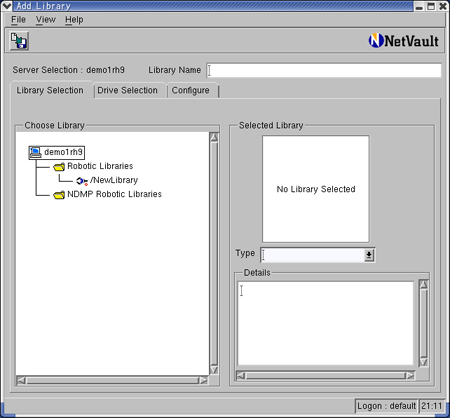Switch to the Library Selection tab
This screenshot has width=450, height=418.
(x=50, y=90)
